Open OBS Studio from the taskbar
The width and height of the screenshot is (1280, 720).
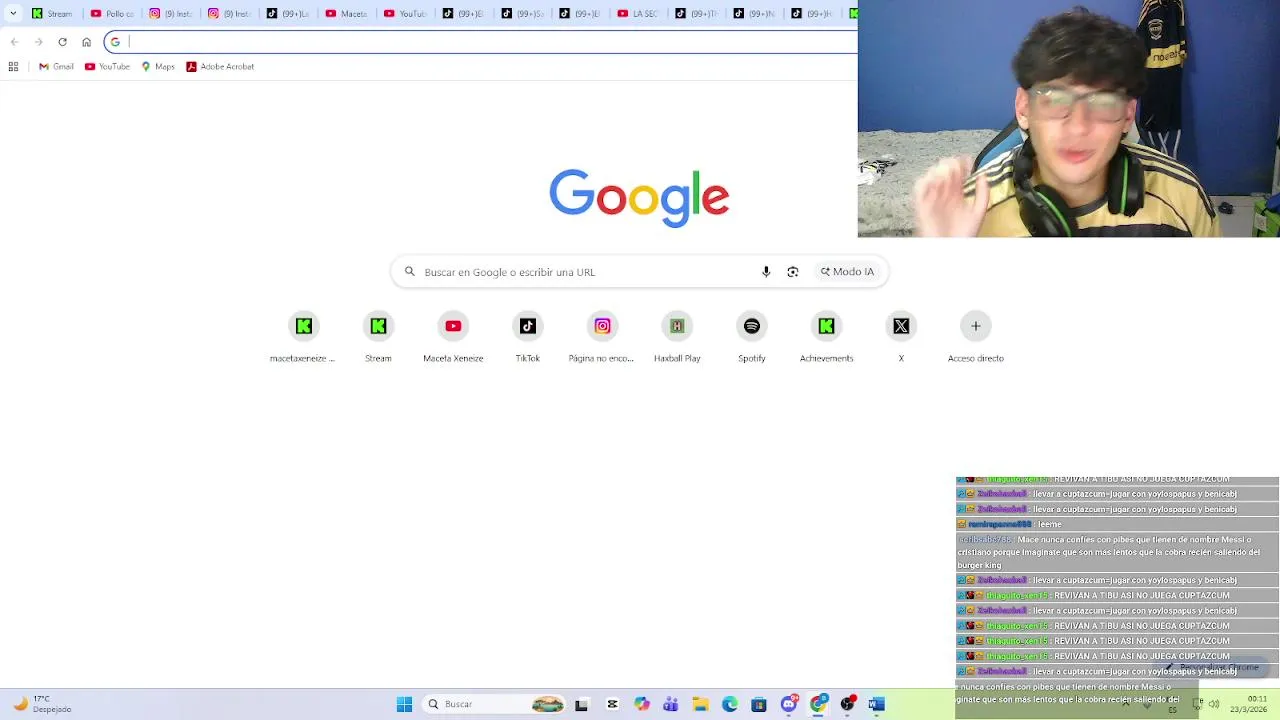(x=848, y=704)
